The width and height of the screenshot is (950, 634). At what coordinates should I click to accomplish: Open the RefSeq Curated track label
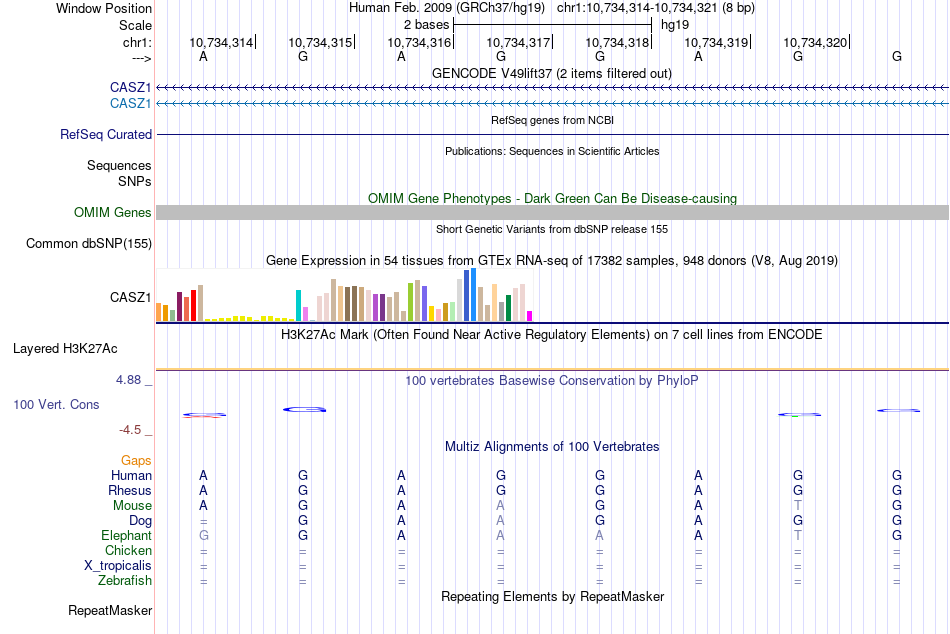point(105,135)
